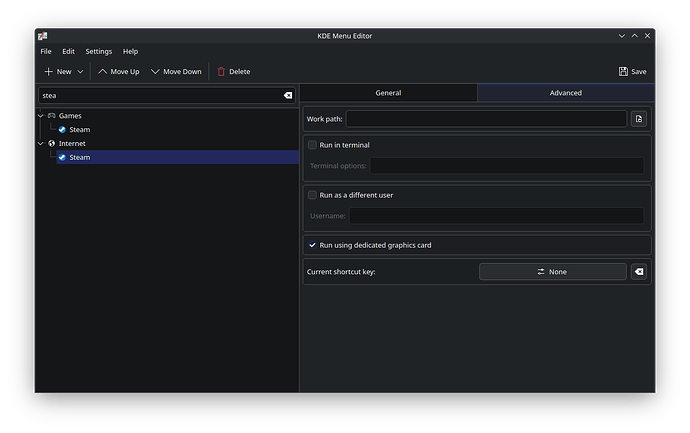Switch to the General tab
This screenshot has height=433, width=690.
pyautogui.click(x=388, y=93)
